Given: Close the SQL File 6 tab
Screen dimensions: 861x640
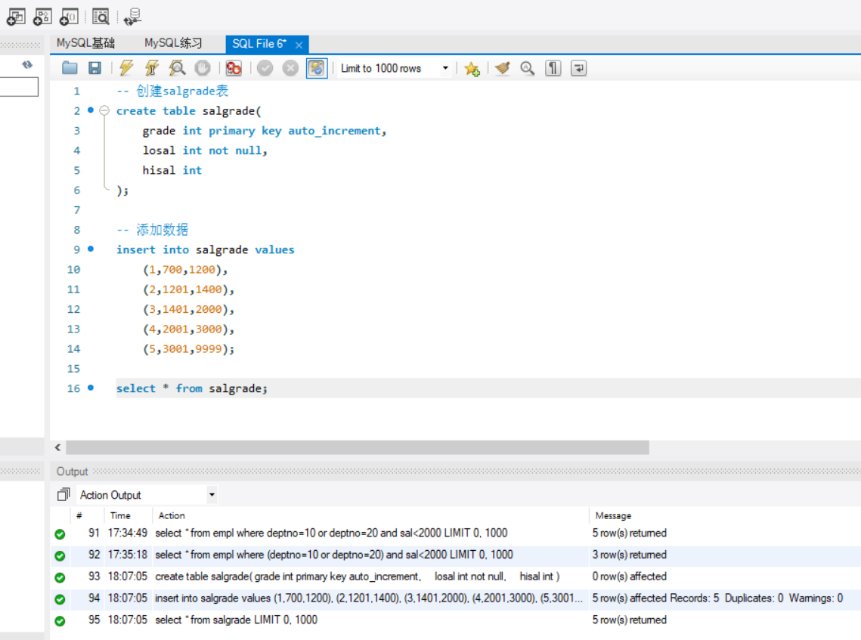Looking at the screenshot, I should (299, 44).
